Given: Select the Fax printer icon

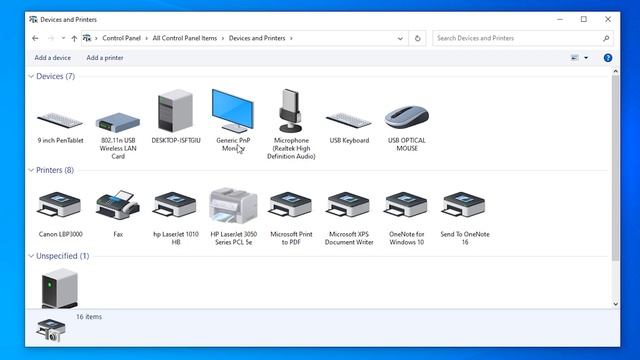Looking at the screenshot, I should pos(118,205).
